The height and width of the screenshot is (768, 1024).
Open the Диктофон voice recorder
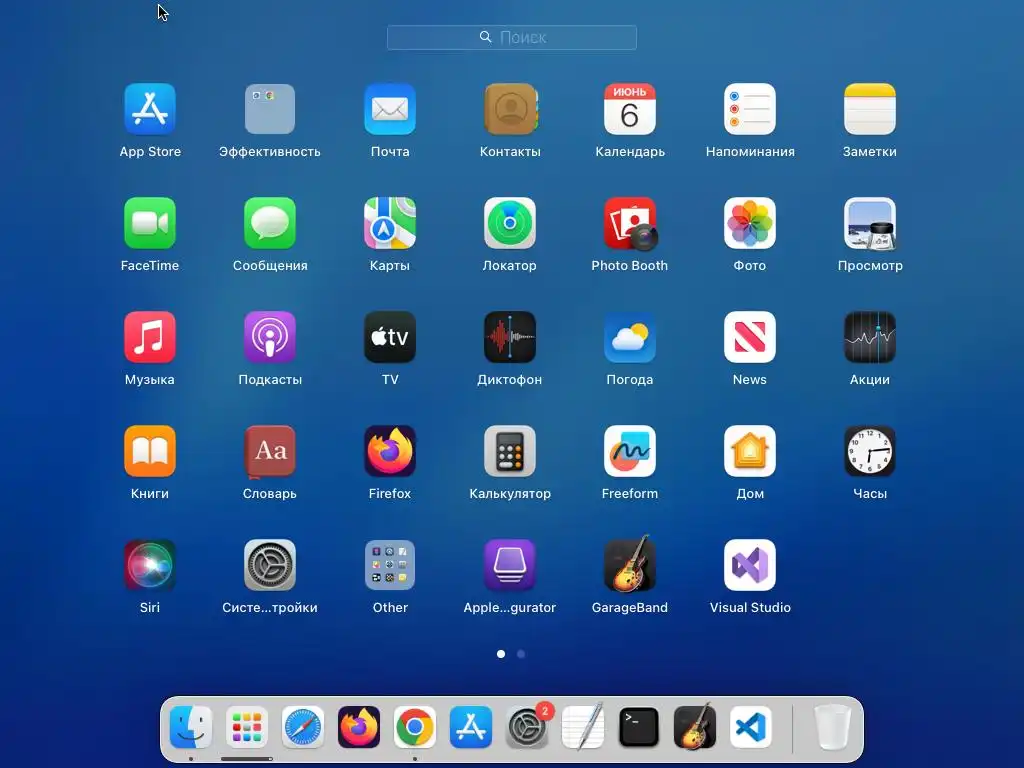click(x=510, y=337)
